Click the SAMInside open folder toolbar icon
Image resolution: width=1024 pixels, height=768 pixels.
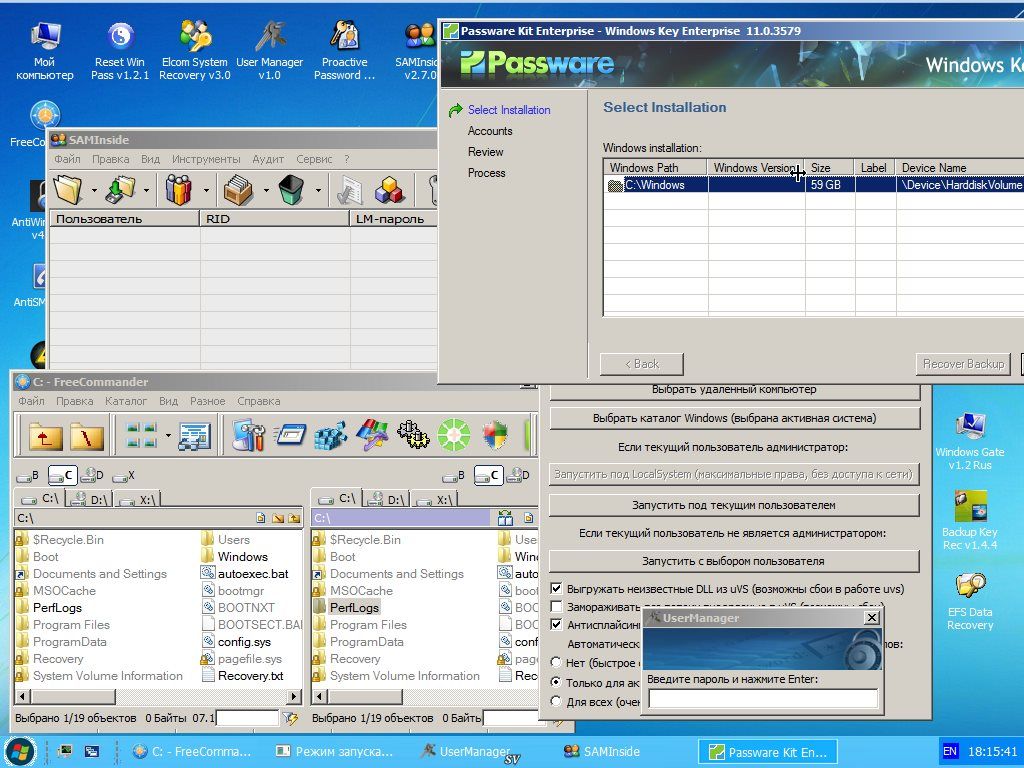(x=68, y=189)
